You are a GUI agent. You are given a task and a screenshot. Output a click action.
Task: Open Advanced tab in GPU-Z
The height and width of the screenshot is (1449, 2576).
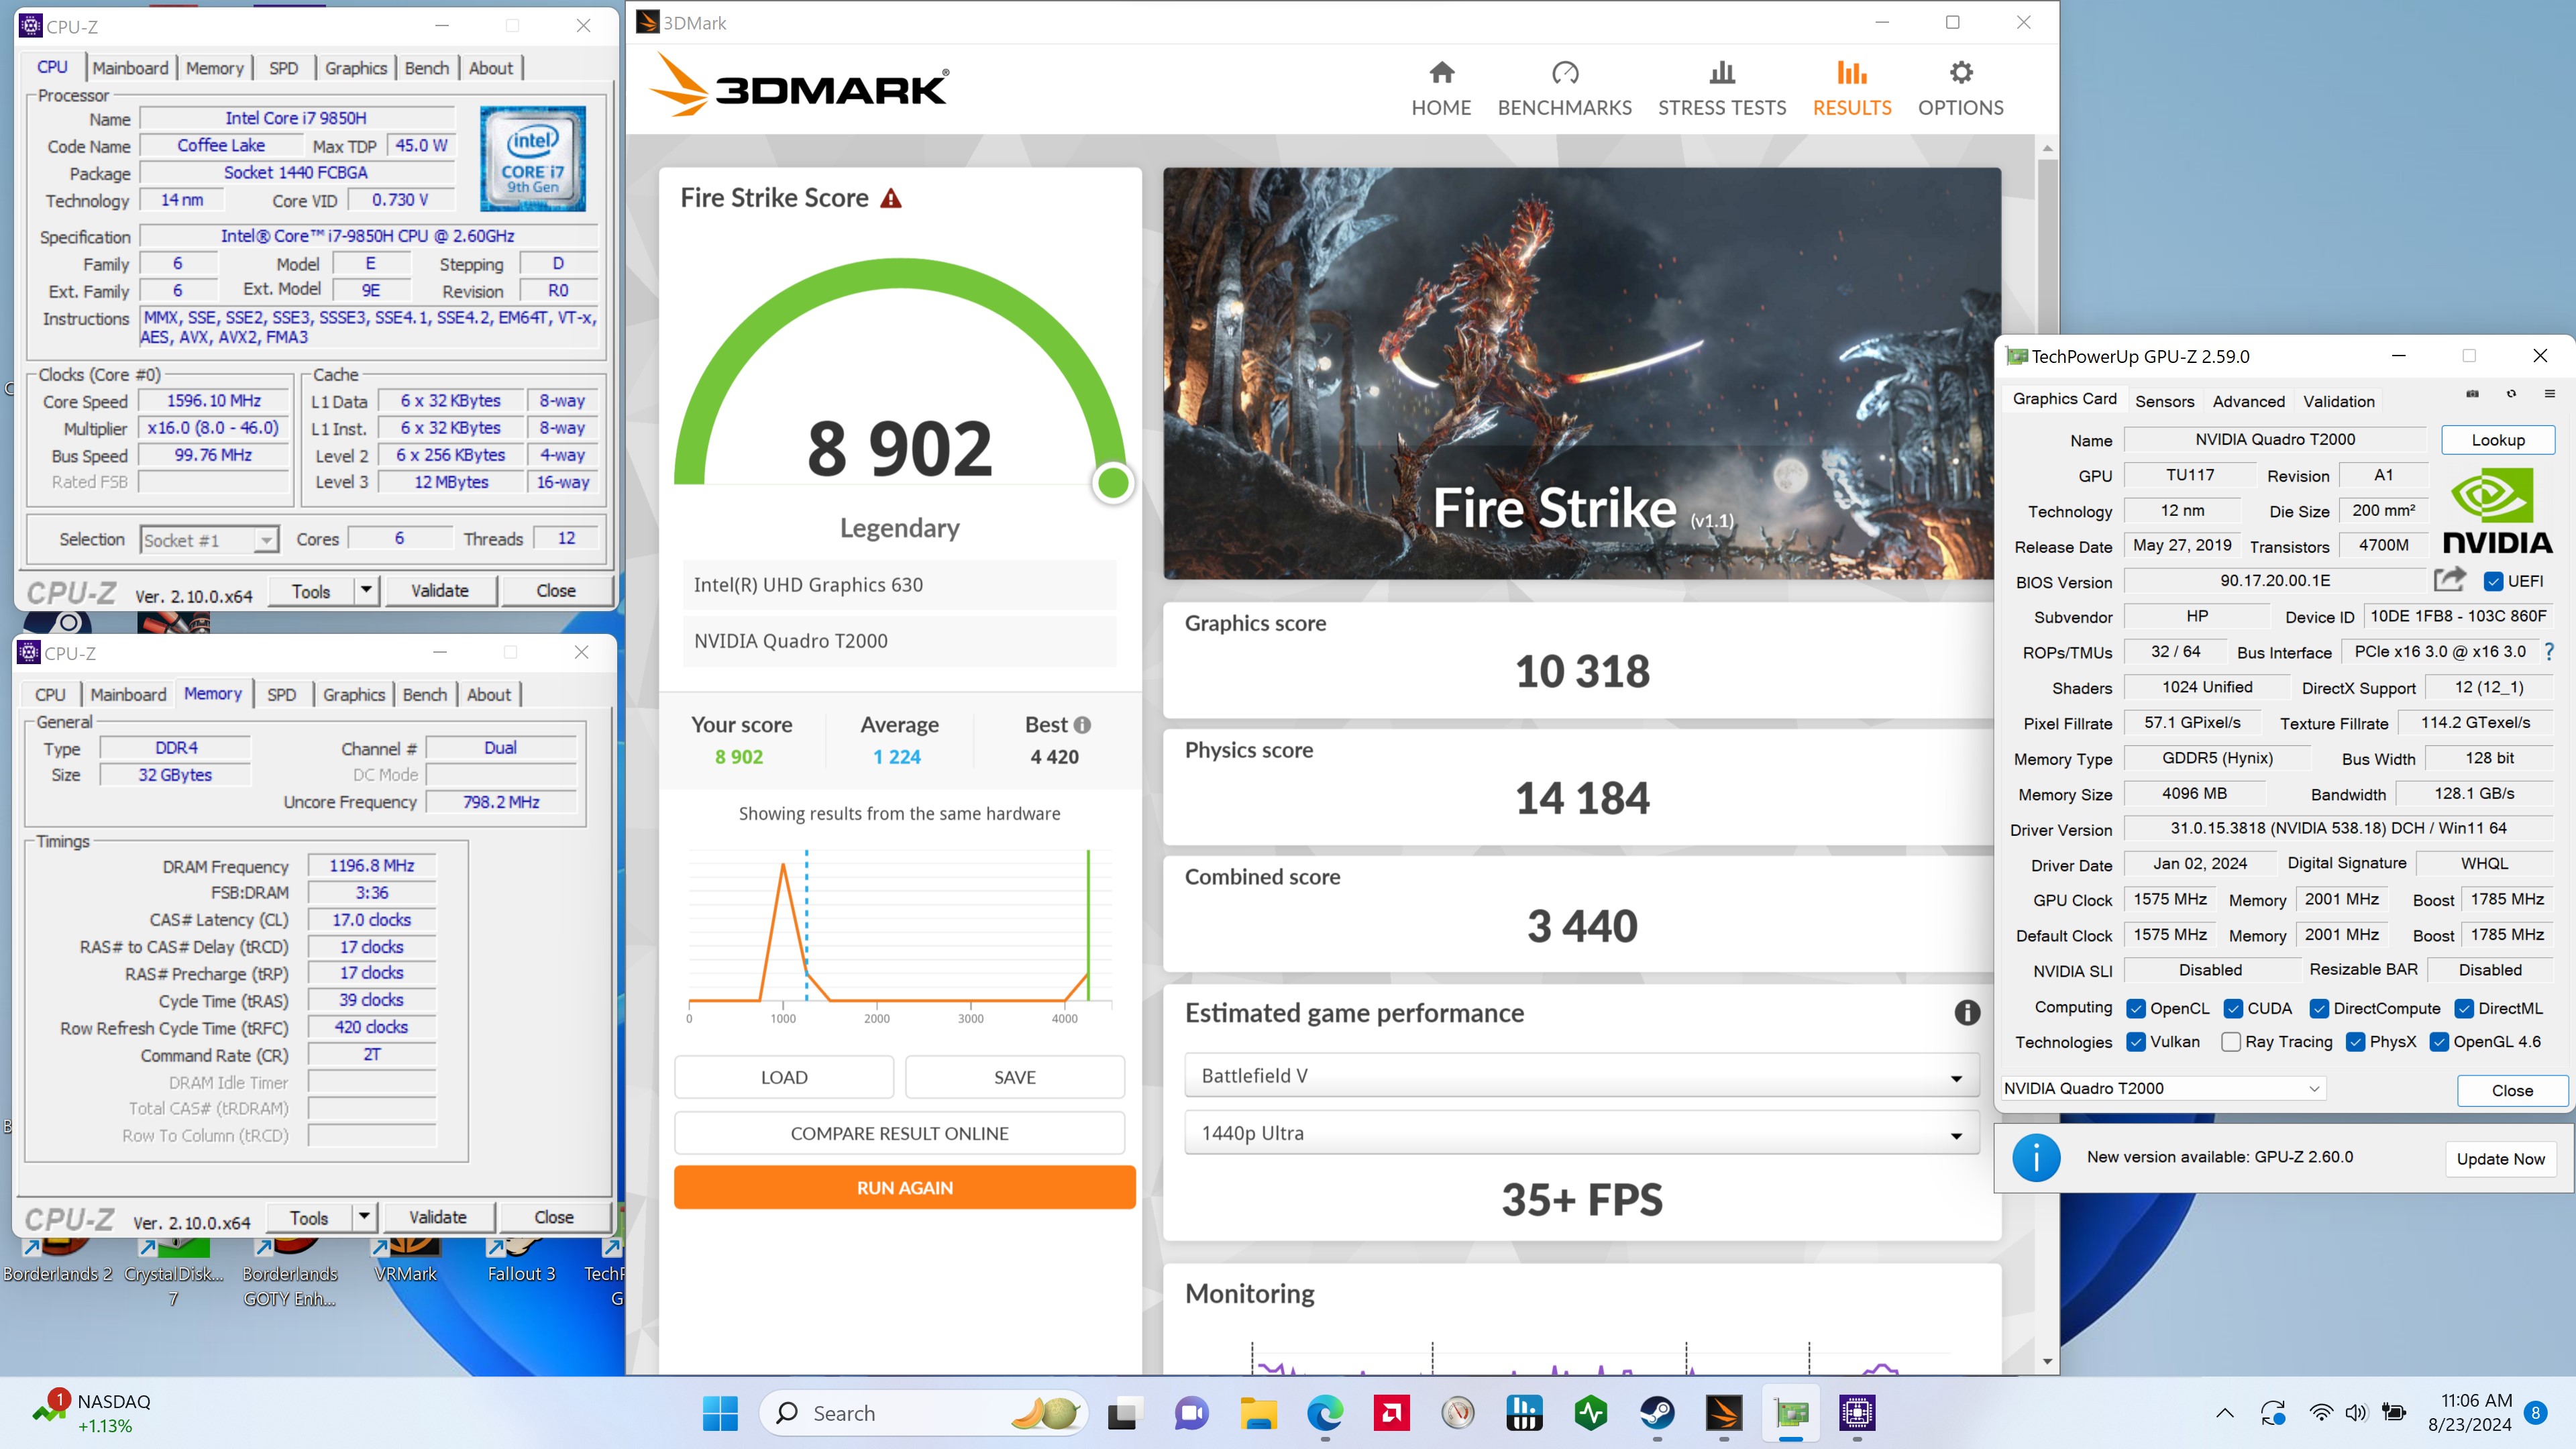coord(2248,401)
